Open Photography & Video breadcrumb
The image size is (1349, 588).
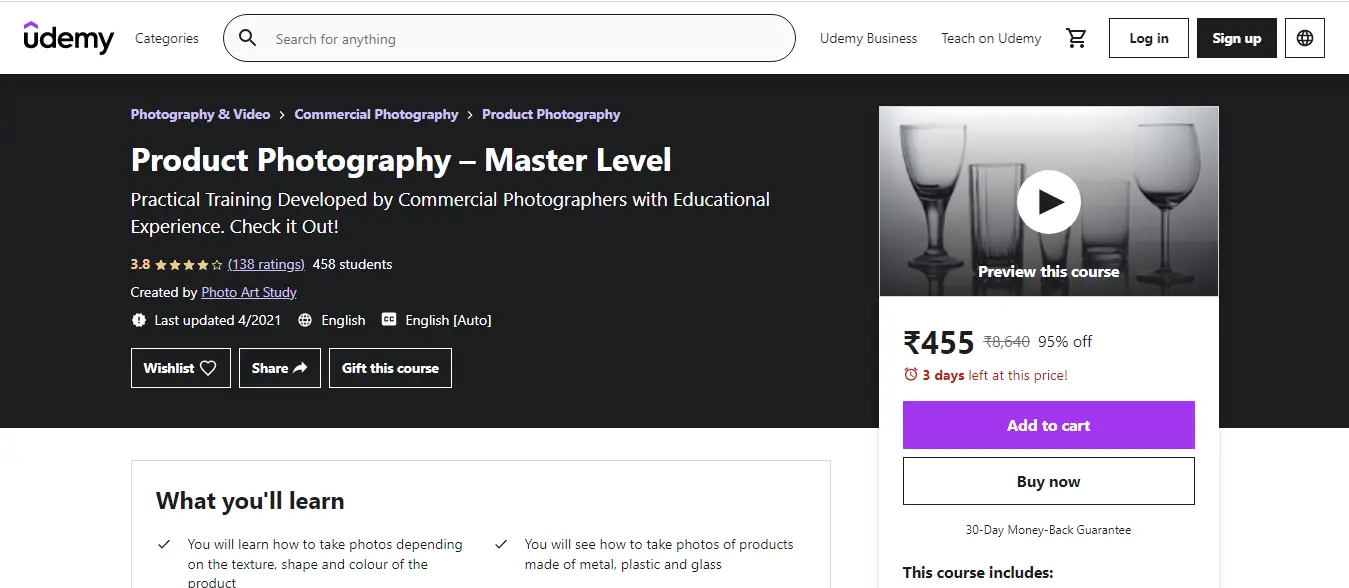[x=200, y=114]
